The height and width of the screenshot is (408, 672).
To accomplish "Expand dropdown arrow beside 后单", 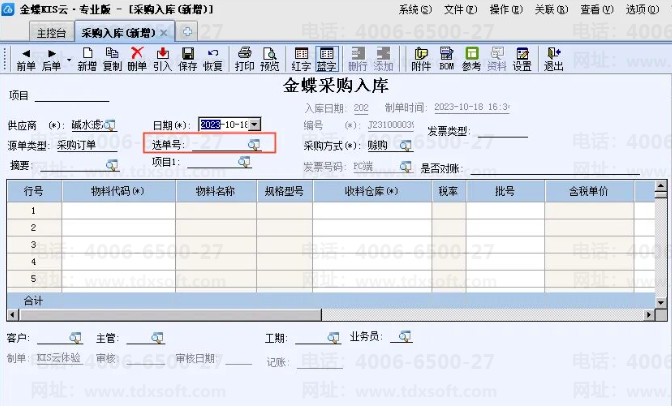I will pyautogui.click(x=69, y=60).
